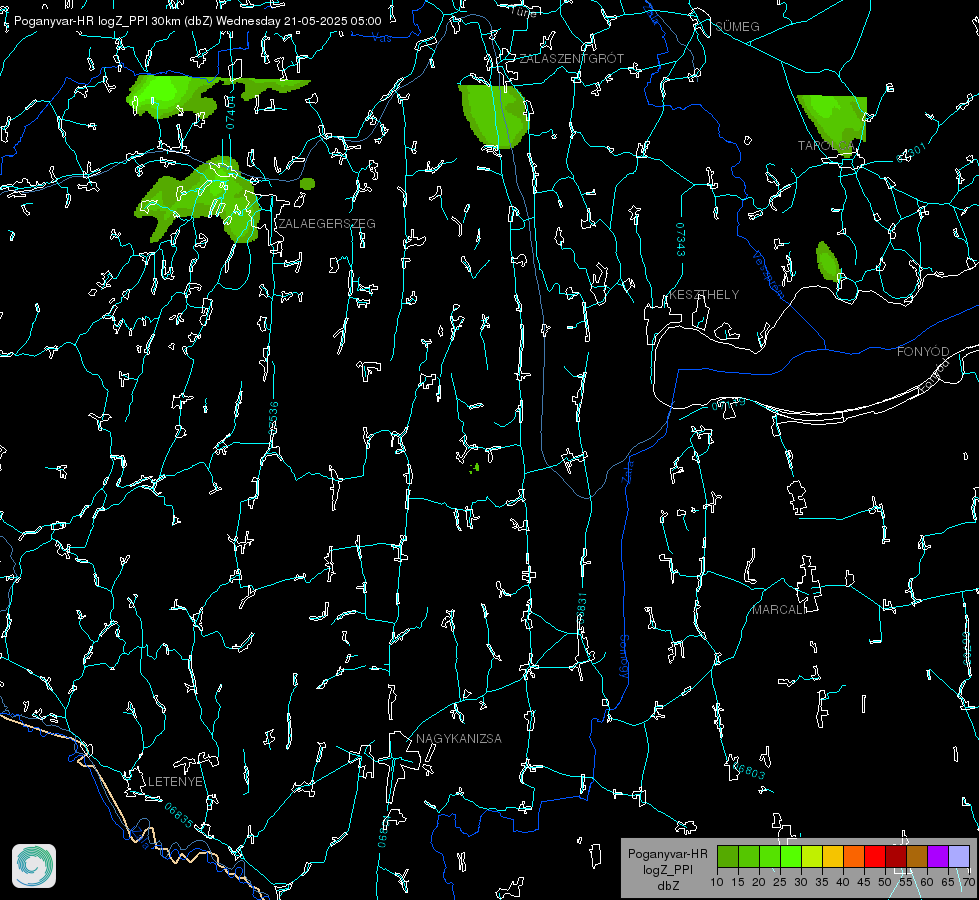Click the legend value 70

click(x=969, y=883)
